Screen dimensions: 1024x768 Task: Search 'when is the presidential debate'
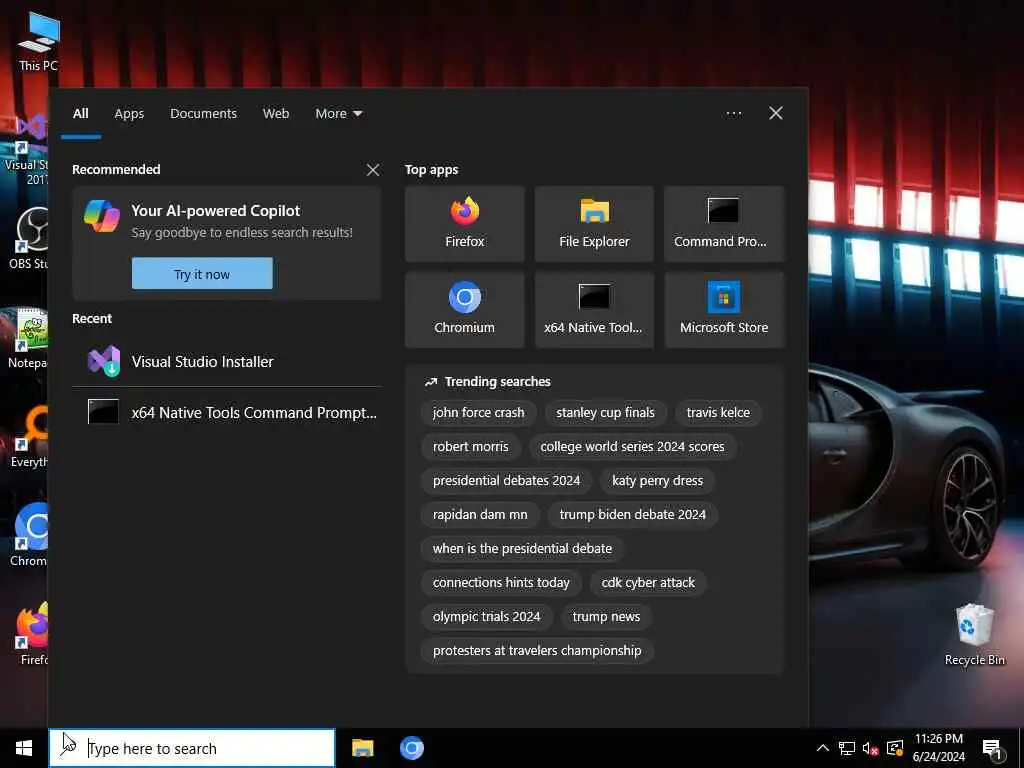pyautogui.click(x=522, y=549)
